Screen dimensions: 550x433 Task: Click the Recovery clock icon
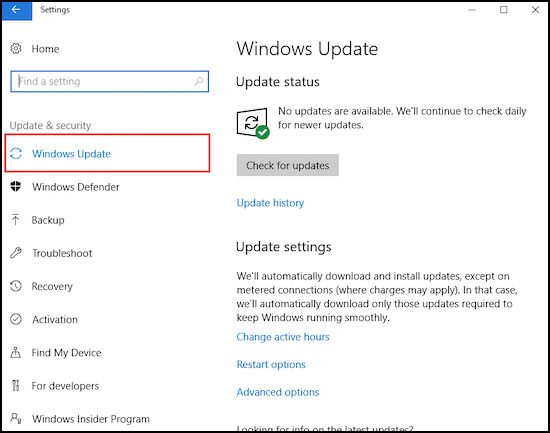[x=16, y=286]
